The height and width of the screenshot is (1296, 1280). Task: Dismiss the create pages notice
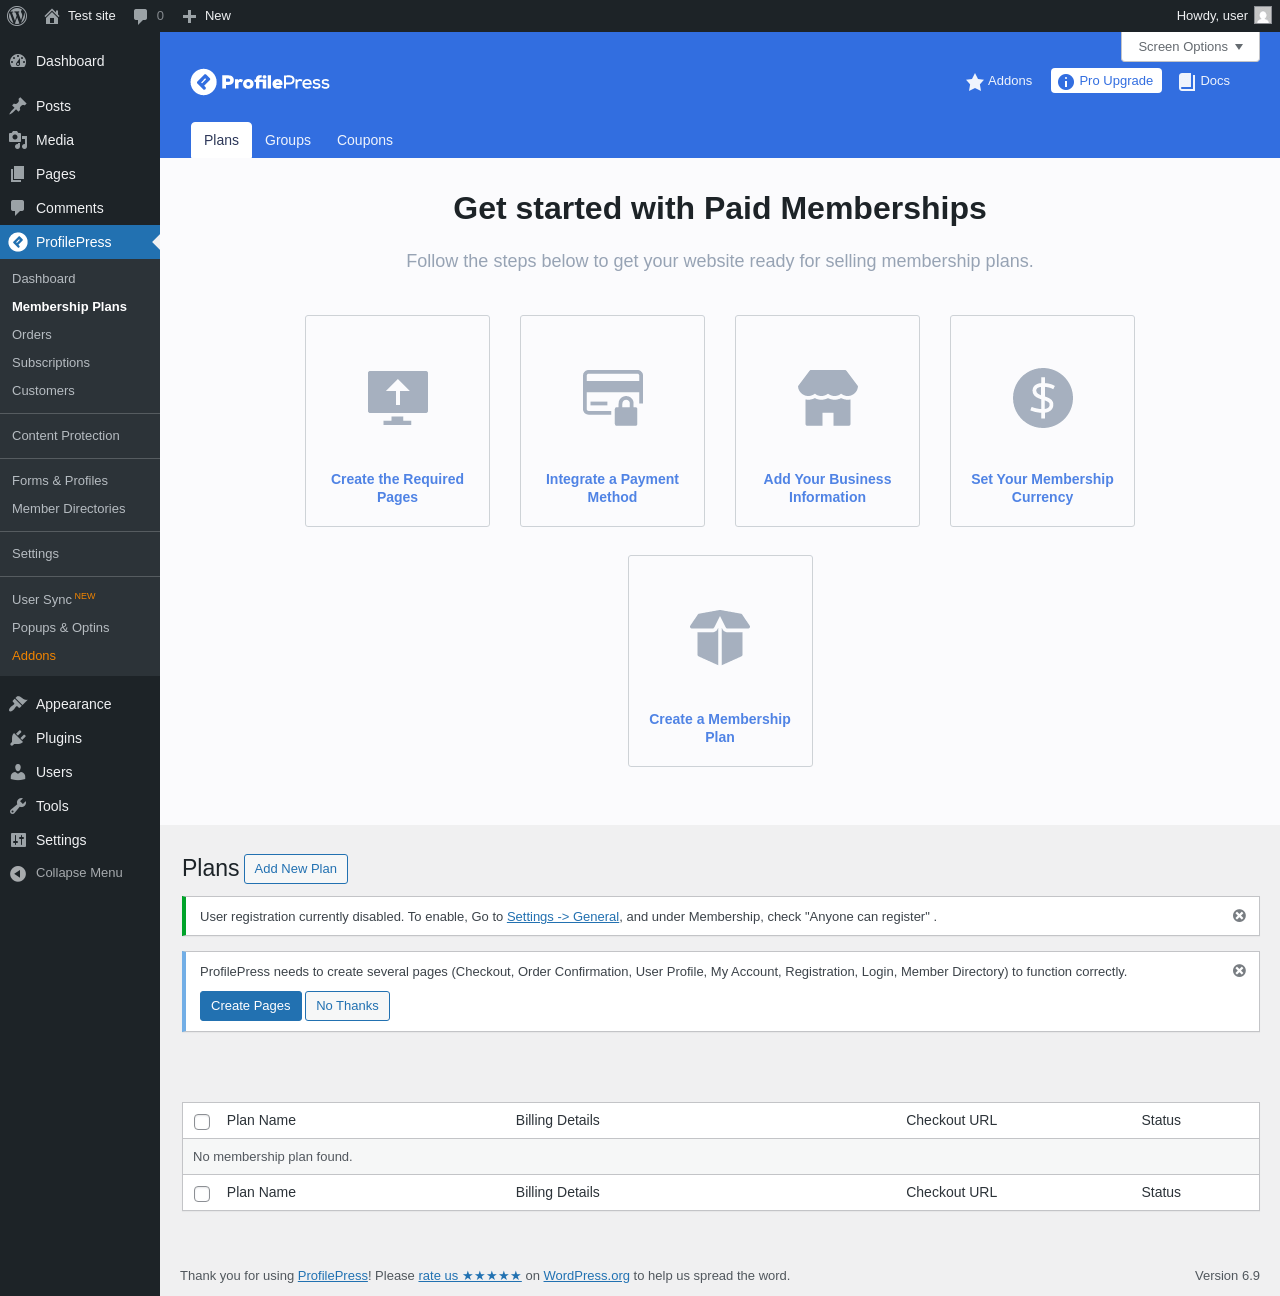[1239, 971]
